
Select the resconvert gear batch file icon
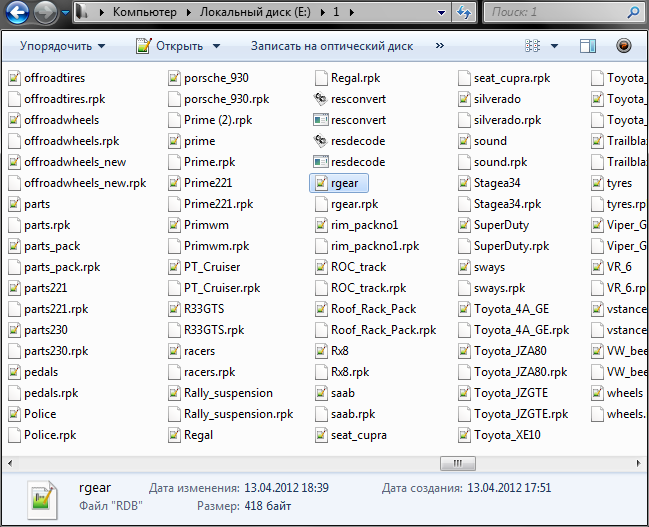pos(320,99)
